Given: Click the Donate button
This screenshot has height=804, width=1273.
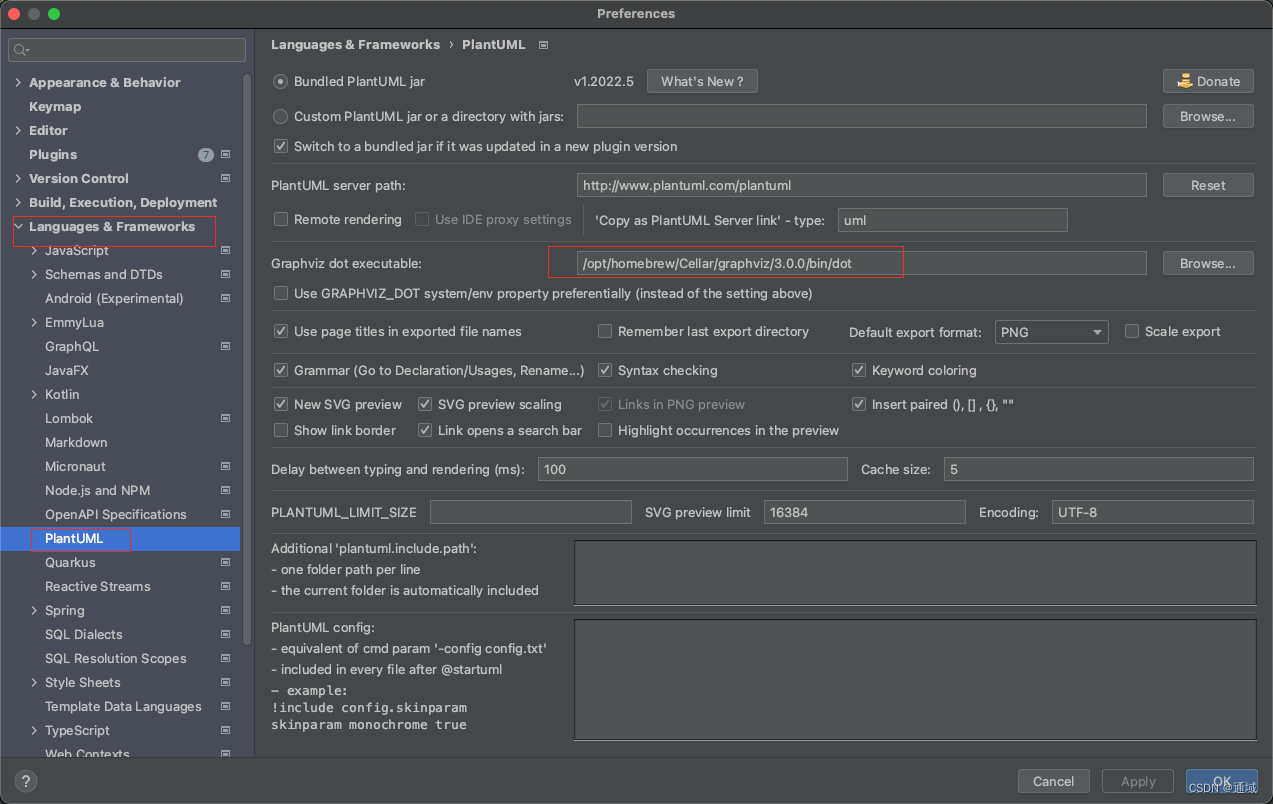Looking at the screenshot, I should (1208, 81).
